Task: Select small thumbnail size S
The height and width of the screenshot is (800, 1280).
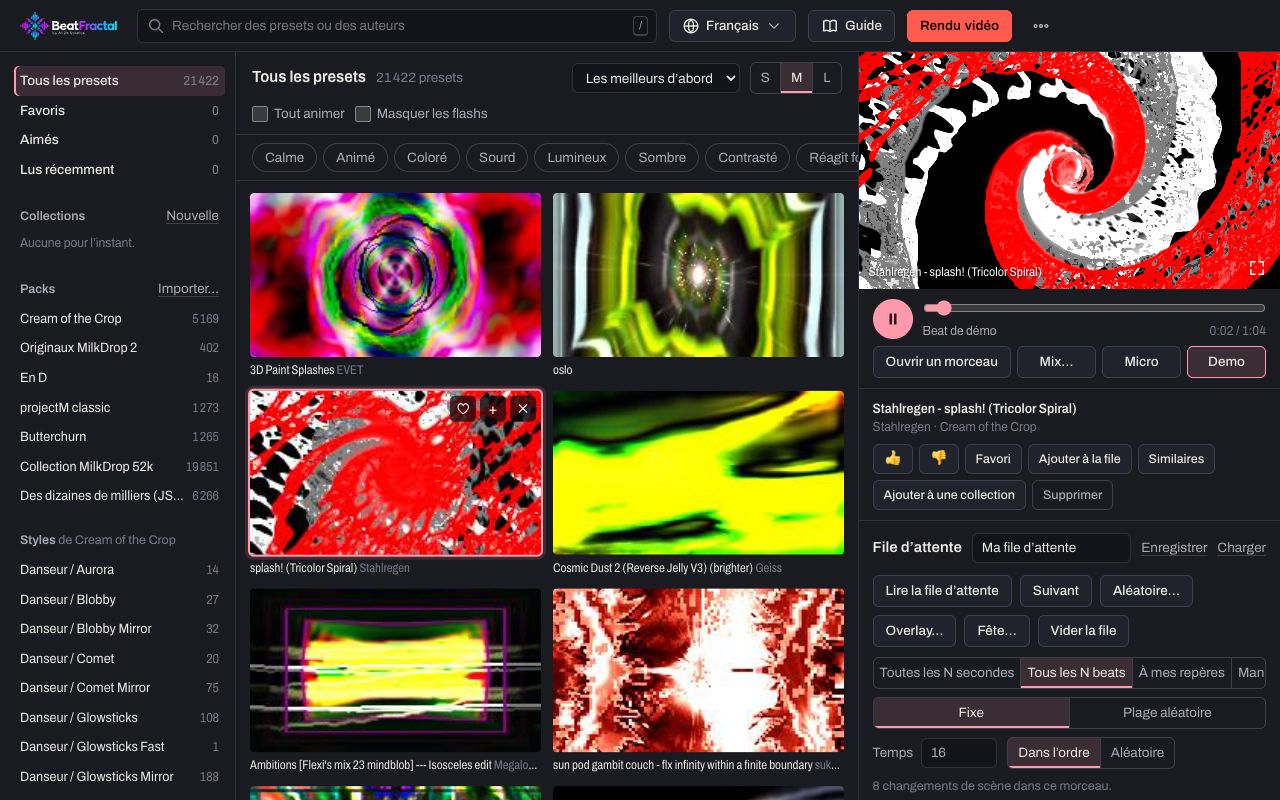Action: 766,78
